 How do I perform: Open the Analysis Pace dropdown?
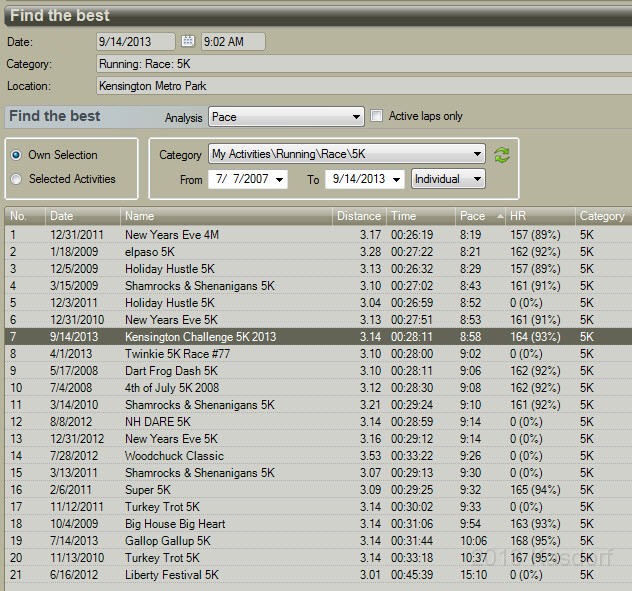(x=286, y=117)
